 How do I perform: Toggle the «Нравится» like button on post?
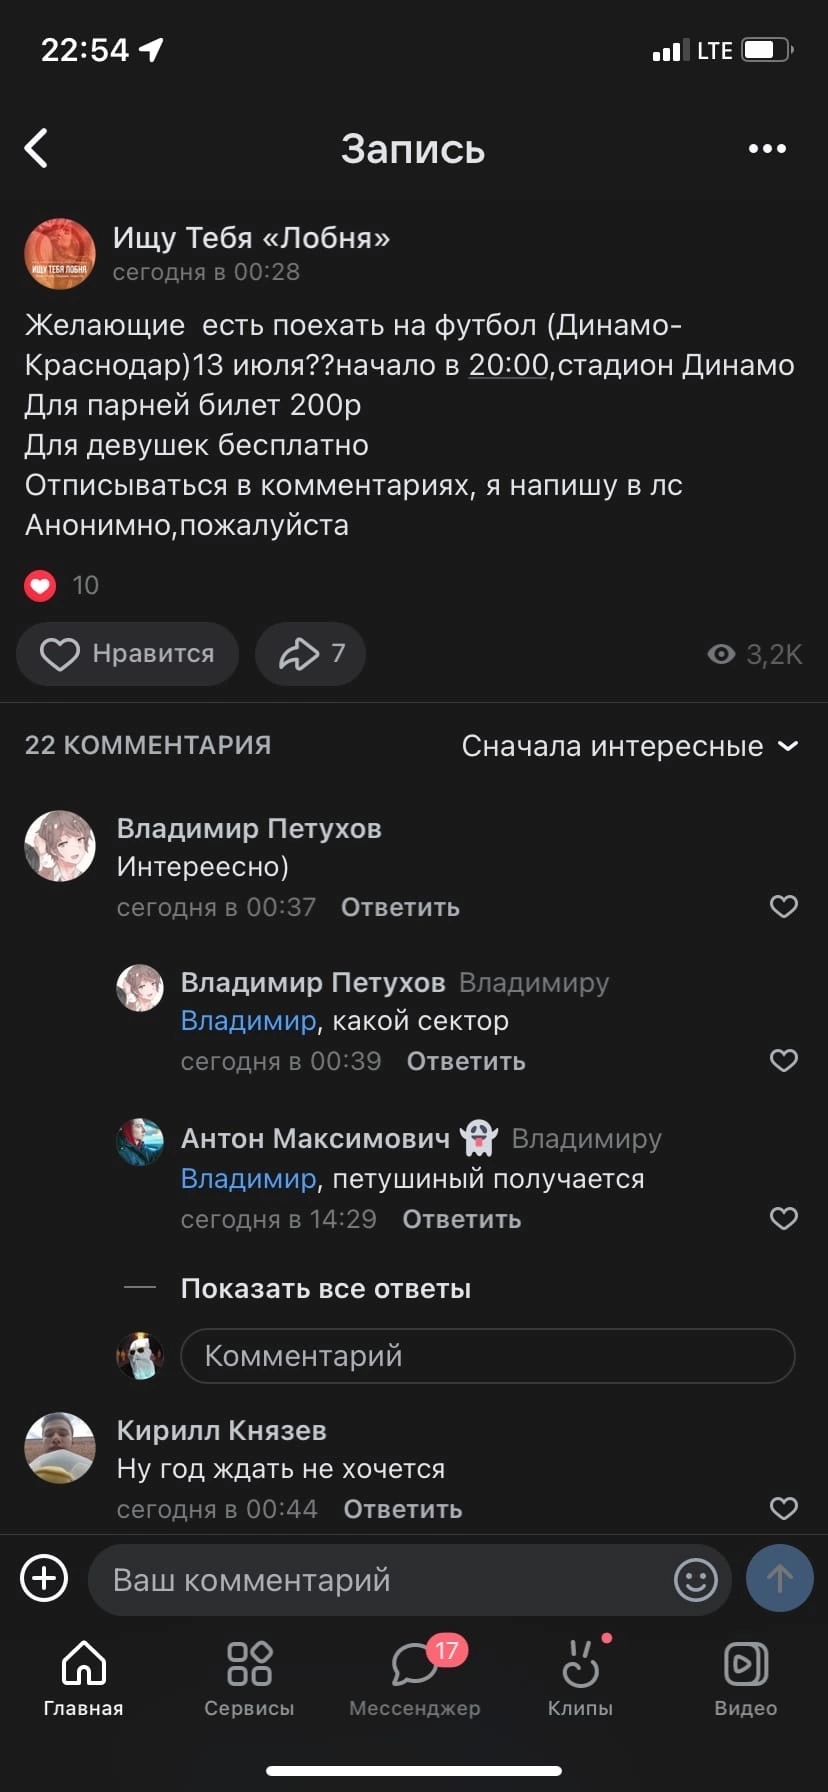click(x=127, y=654)
